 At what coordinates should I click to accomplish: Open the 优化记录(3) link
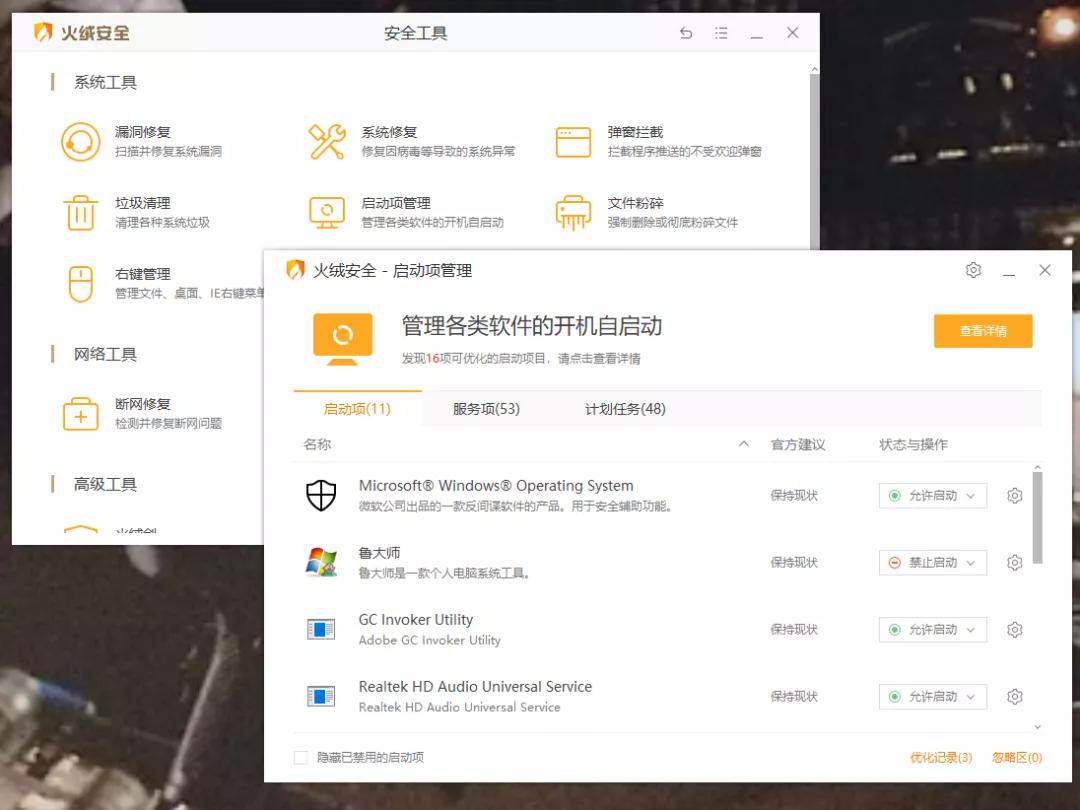click(941, 758)
